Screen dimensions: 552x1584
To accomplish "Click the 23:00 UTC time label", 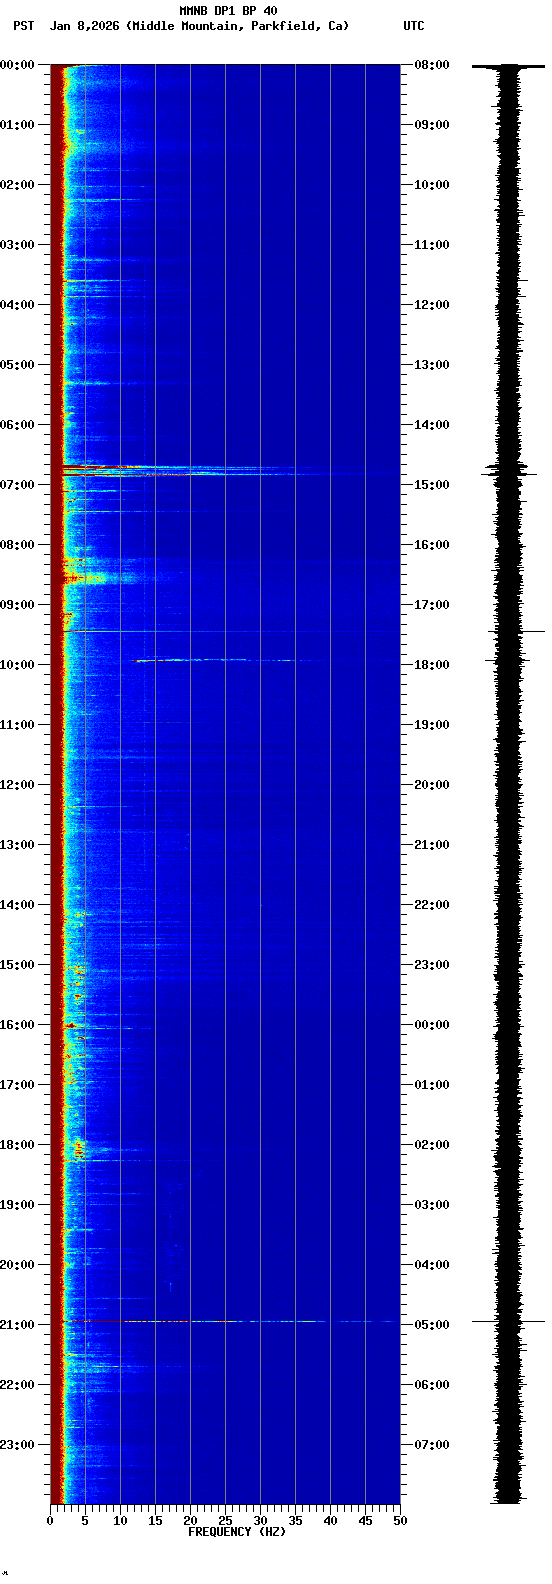I will 432,965.
